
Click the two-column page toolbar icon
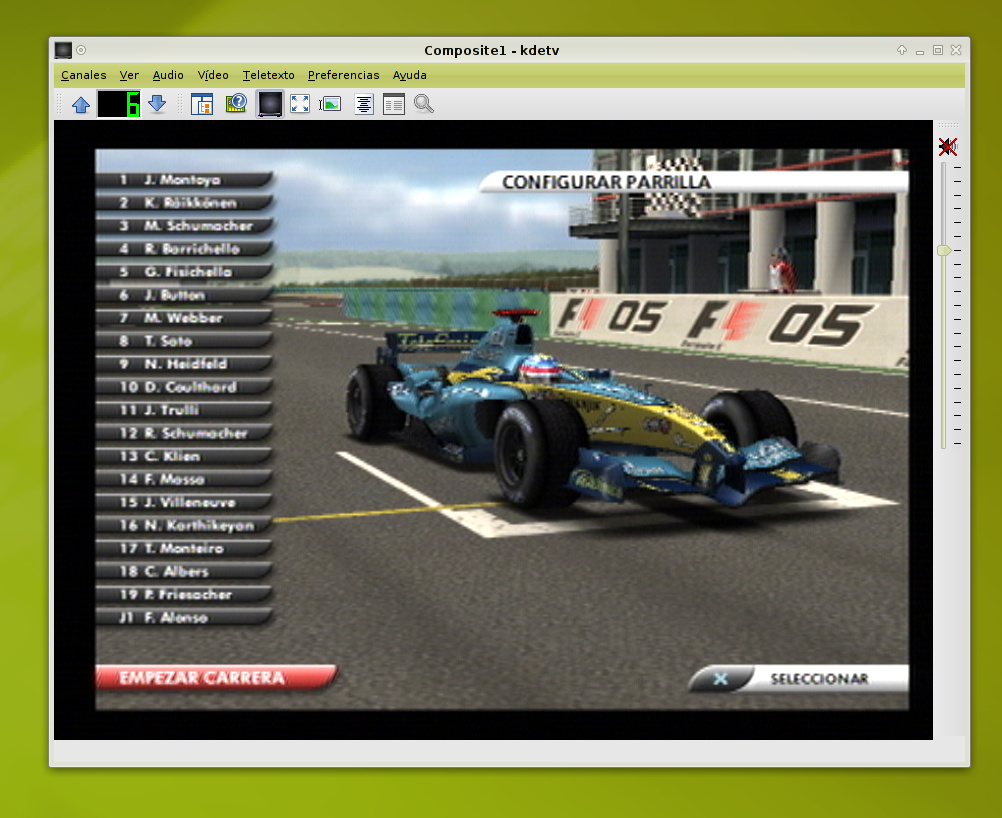pos(394,104)
